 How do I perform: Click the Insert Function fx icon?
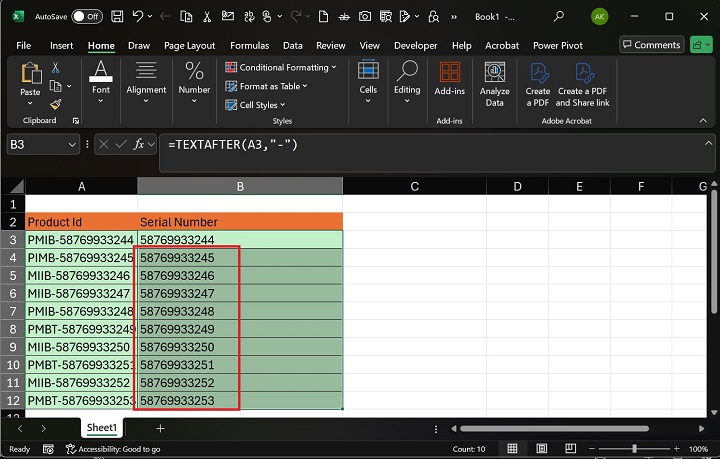(141, 145)
